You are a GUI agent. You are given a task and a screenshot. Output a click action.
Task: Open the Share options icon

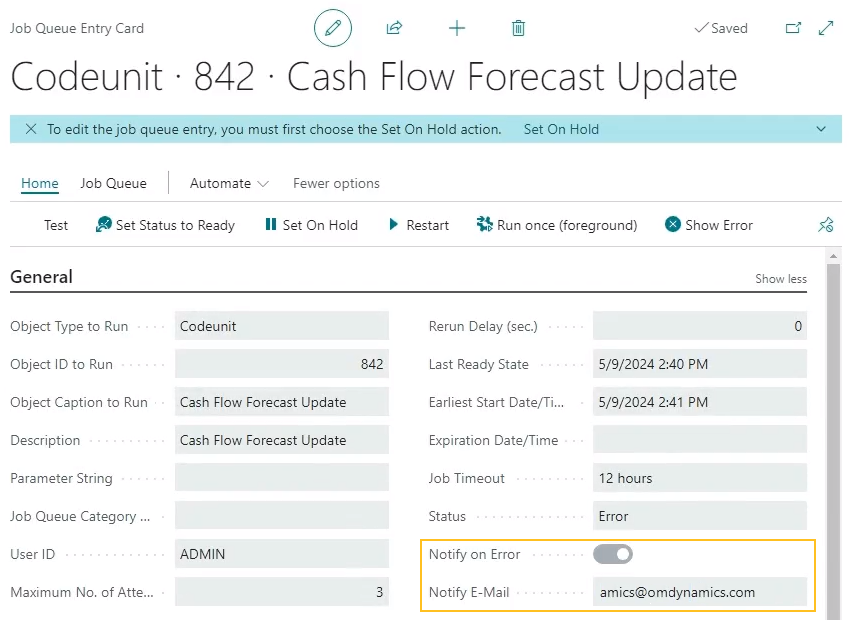[x=394, y=28]
